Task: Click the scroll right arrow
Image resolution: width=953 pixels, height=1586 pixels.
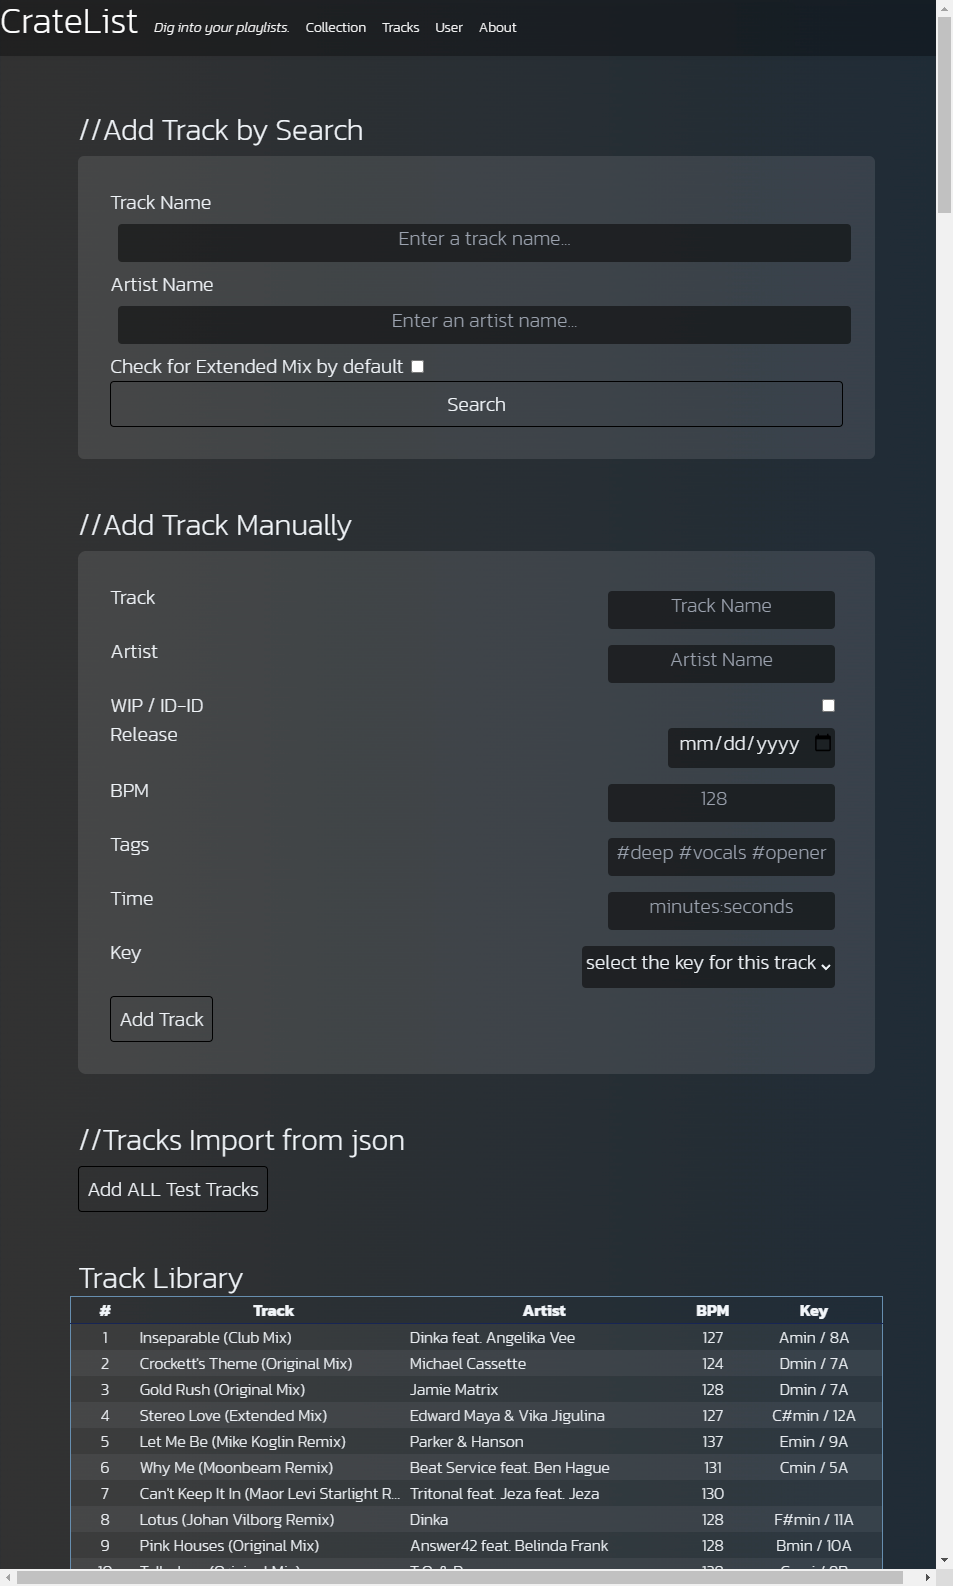Action: (927, 1577)
